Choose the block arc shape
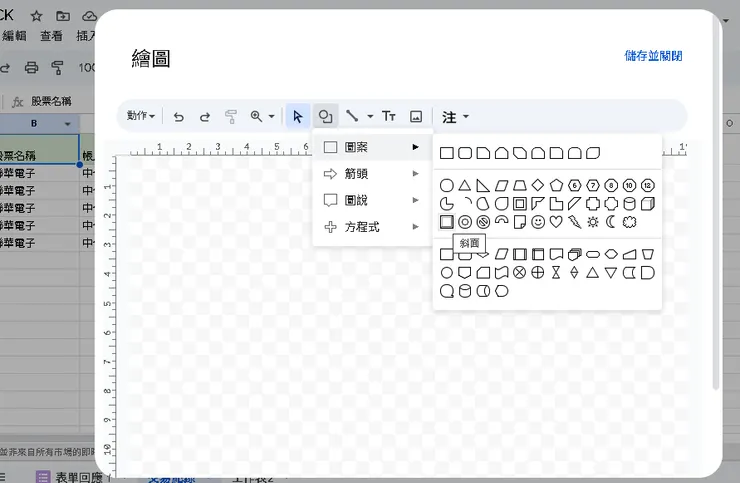Image resolution: width=740 pixels, height=483 pixels. tap(501, 220)
